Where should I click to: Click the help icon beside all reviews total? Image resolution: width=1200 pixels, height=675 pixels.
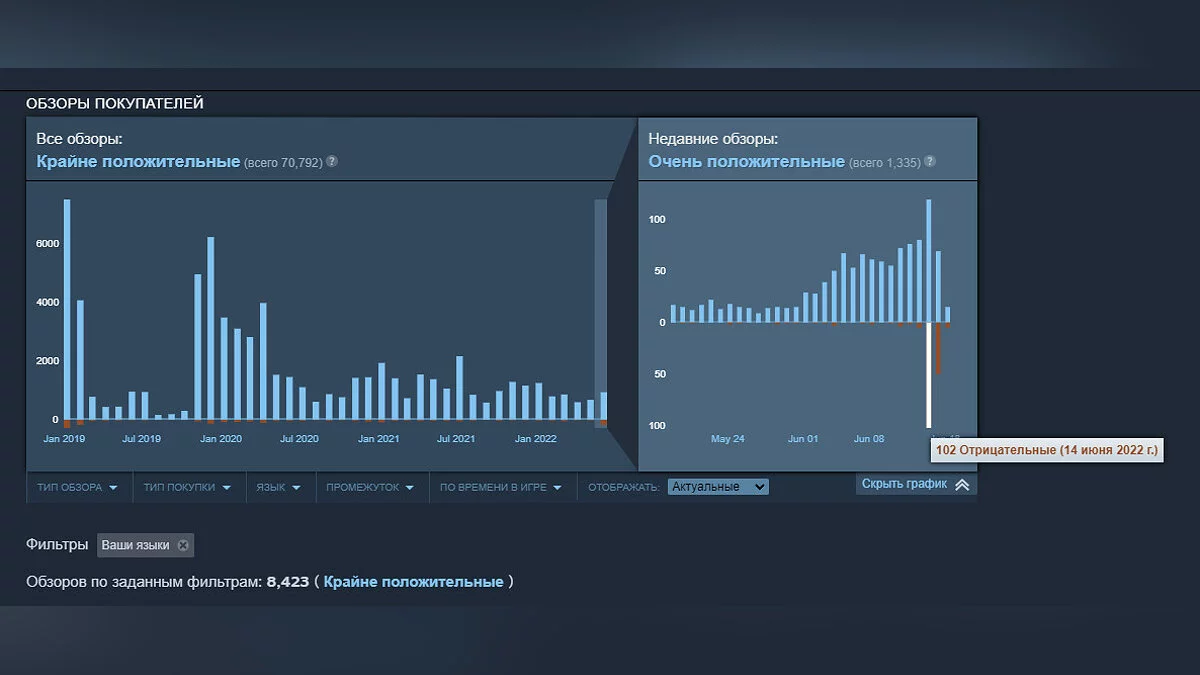pyautogui.click(x=332, y=161)
